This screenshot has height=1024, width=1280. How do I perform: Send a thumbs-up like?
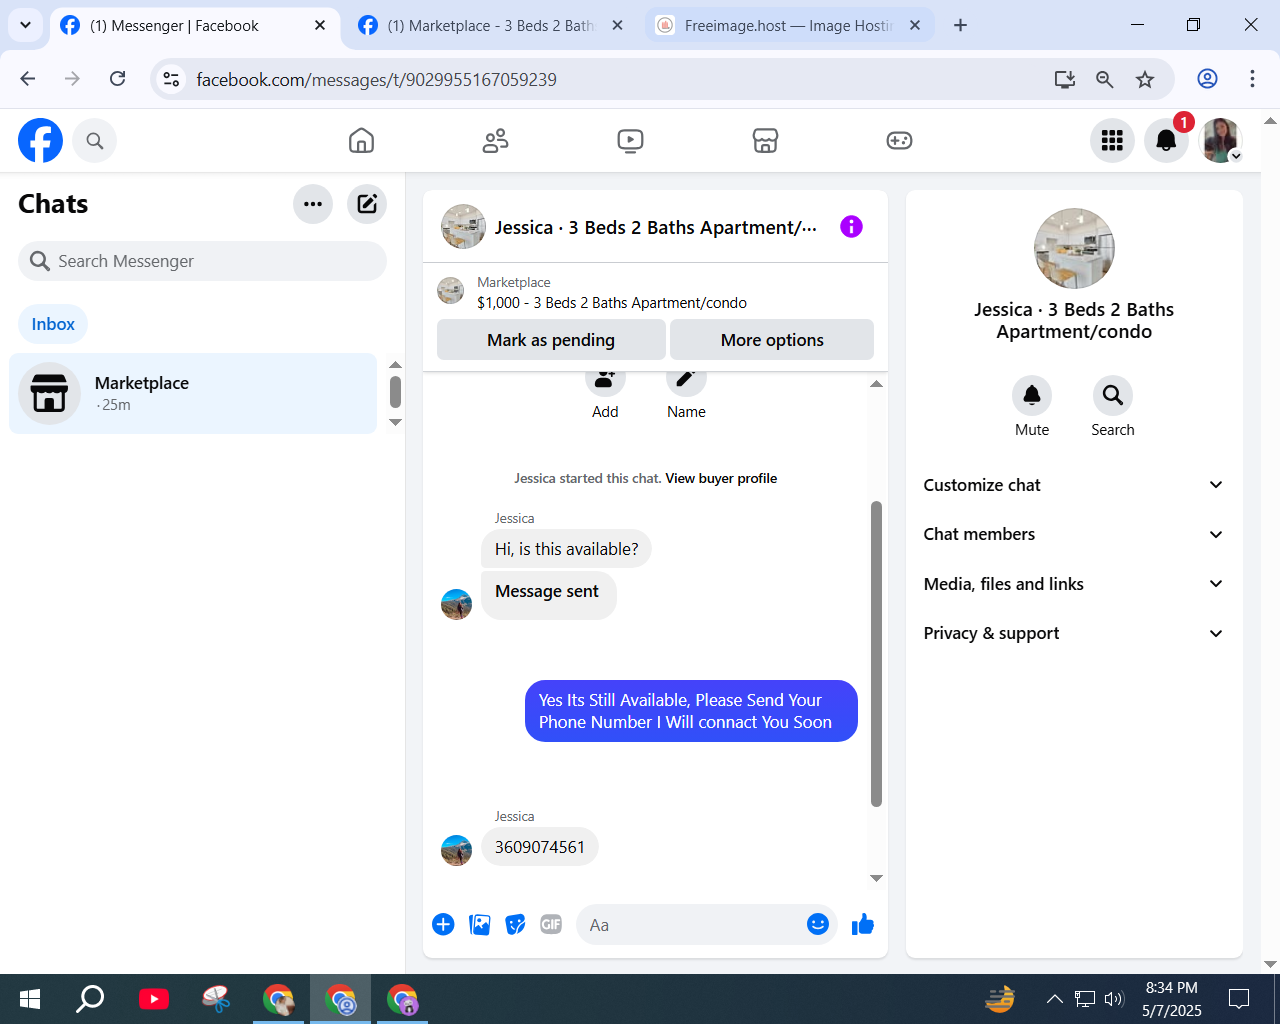pos(862,925)
